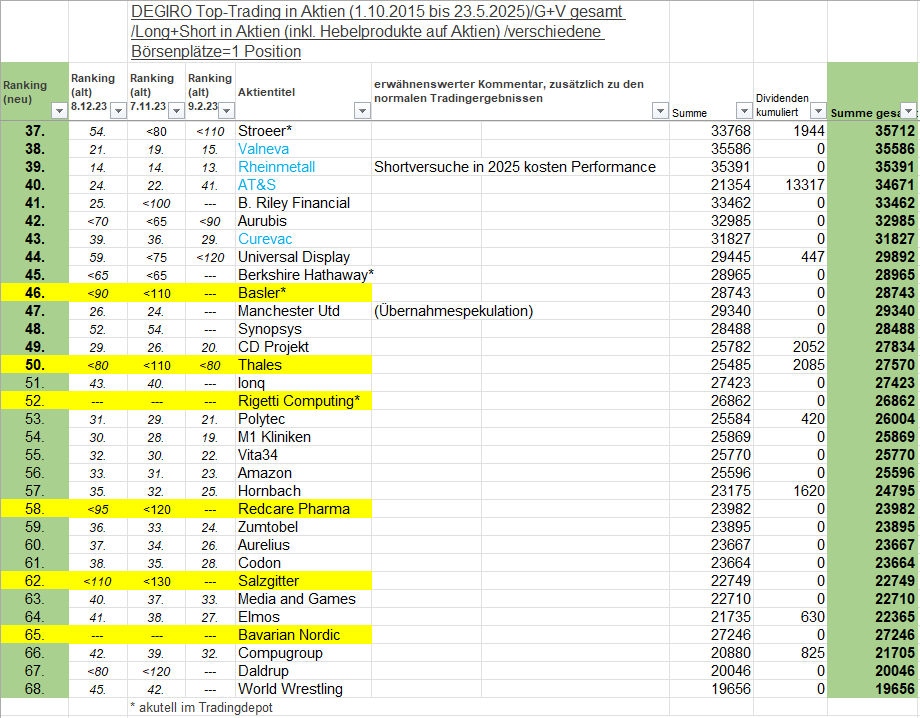Viewport: 920px width, 718px height.
Task: Click dividend value 447 for Universal Display
Action: [813, 257]
